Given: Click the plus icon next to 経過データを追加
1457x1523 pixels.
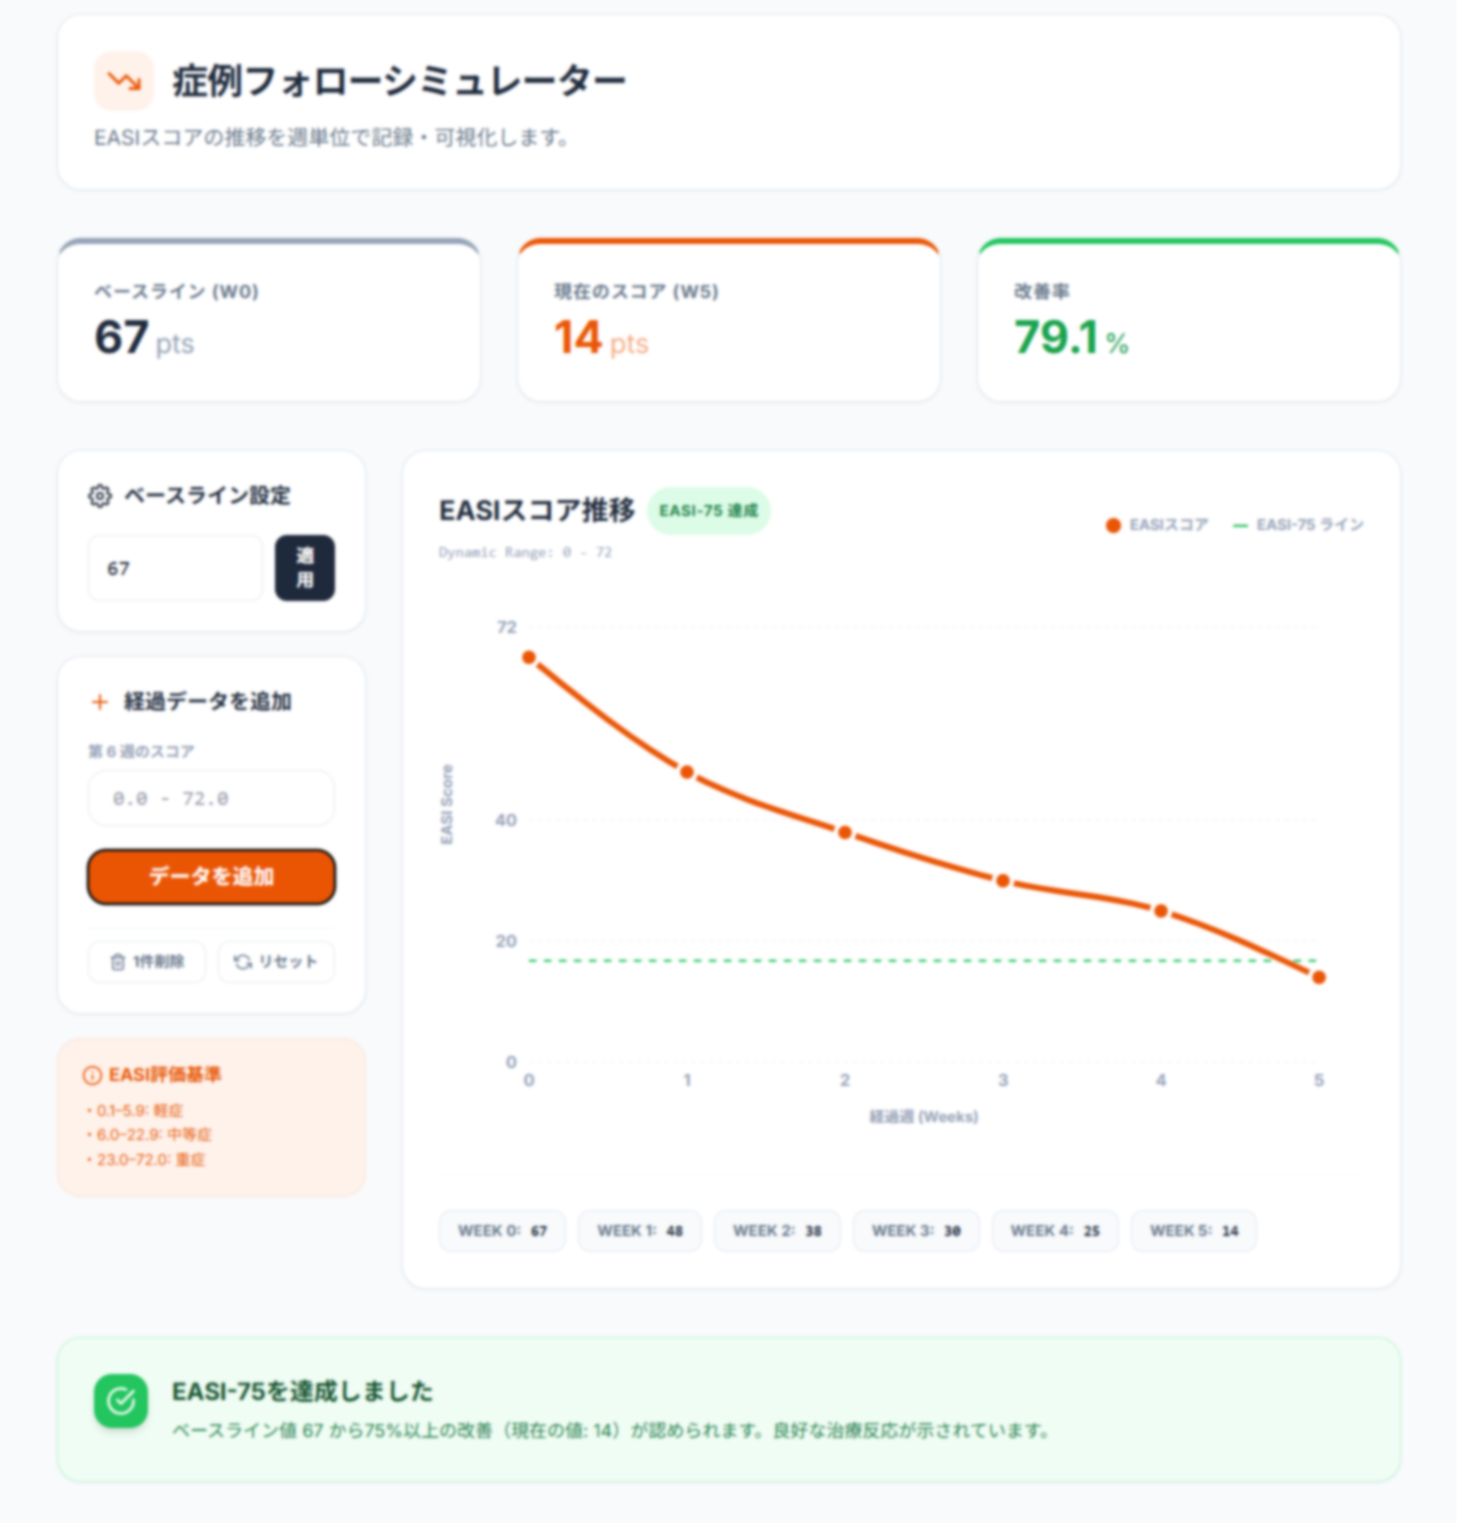Looking at the screenshot, I should [x=100, y=702].
